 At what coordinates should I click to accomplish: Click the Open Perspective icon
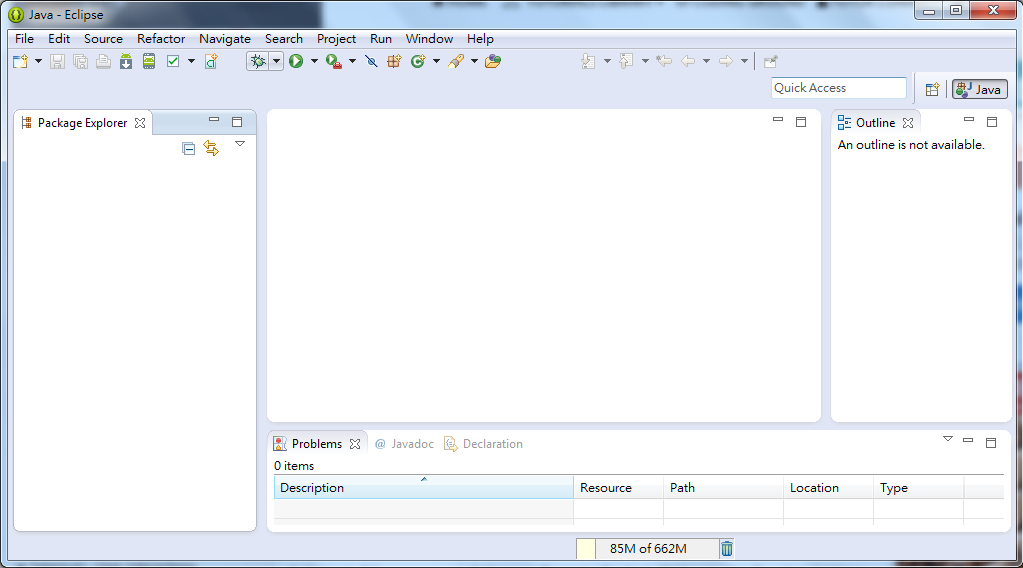pyautogui.click(x=932, y=89)
